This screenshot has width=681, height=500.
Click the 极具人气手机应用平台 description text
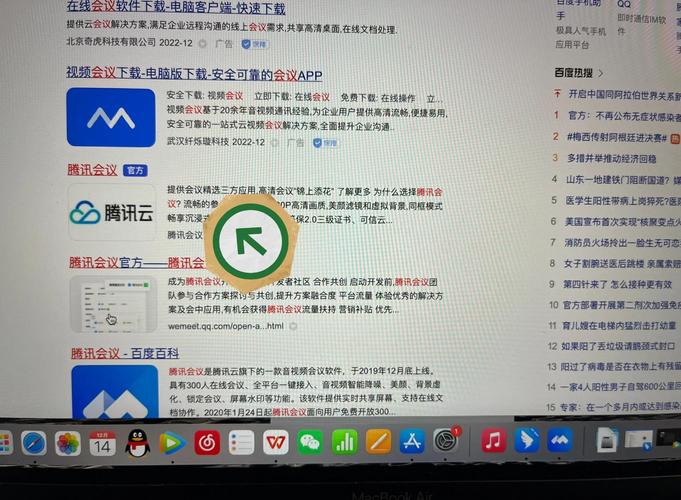tap(581, 38)
